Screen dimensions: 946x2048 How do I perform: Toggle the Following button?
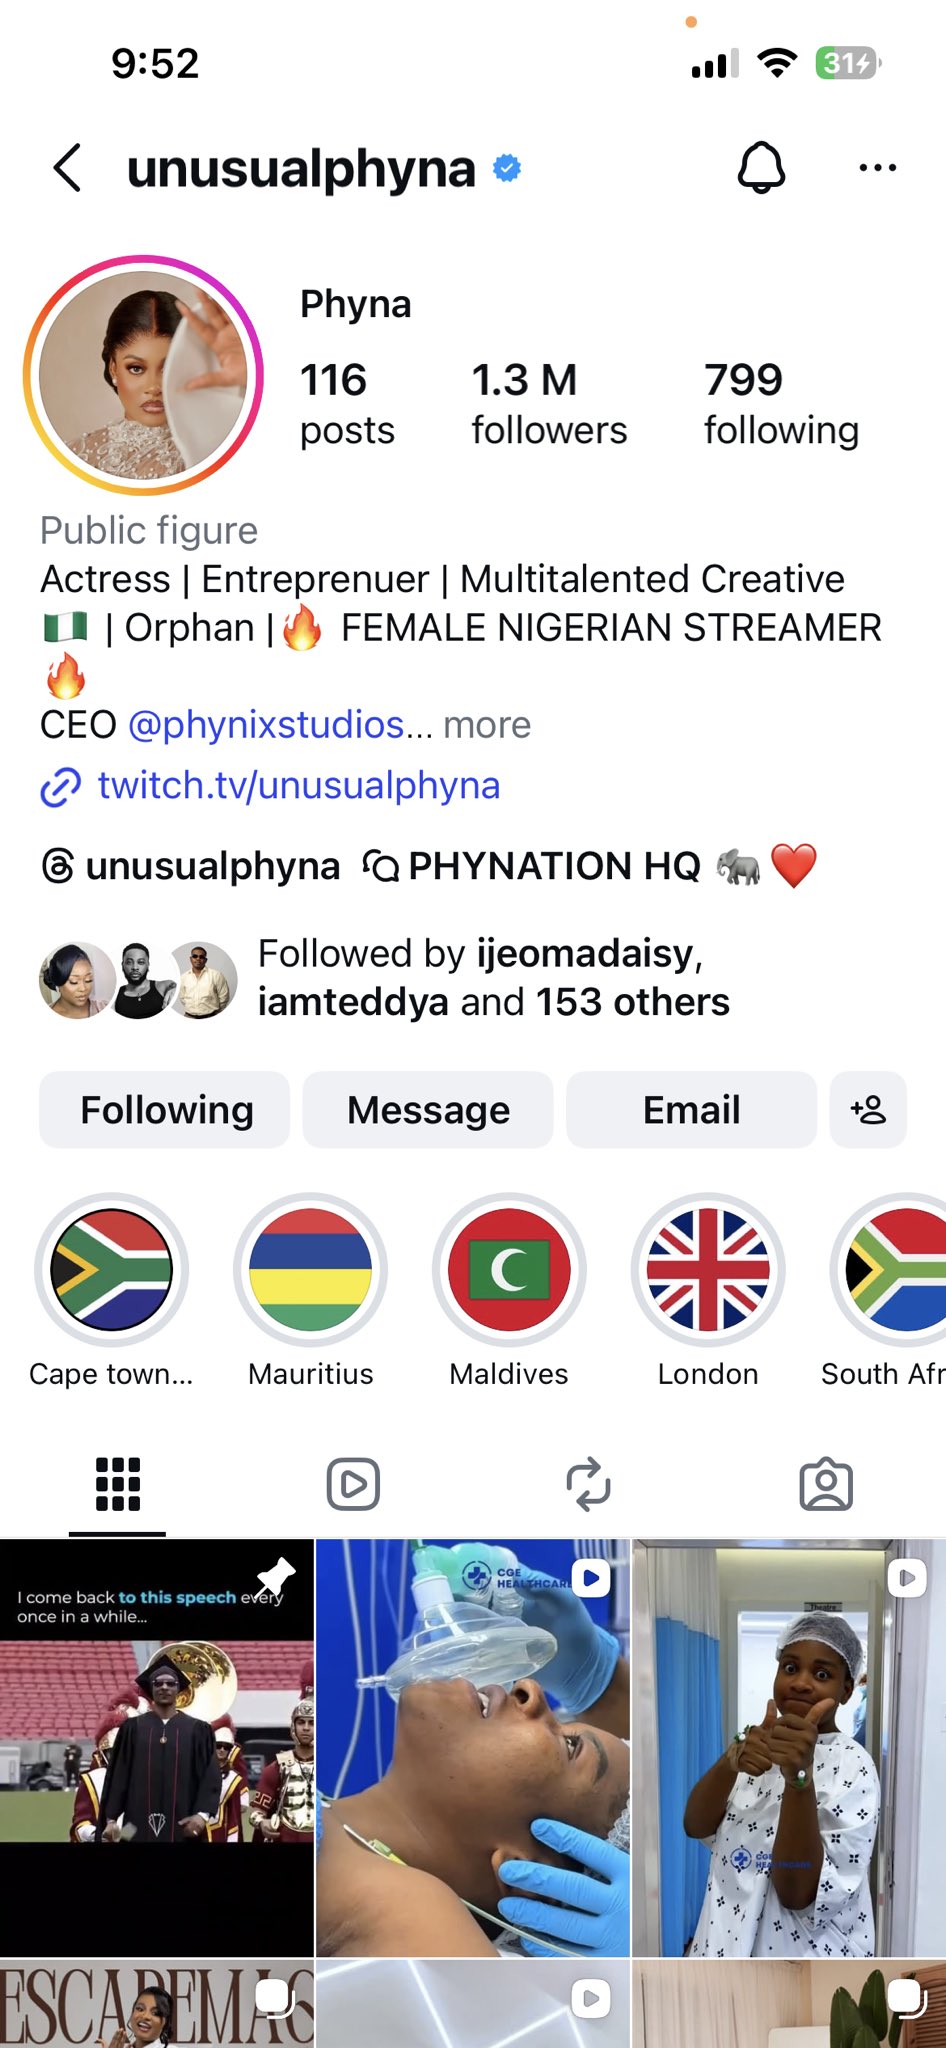click(x=165, y=1110)
